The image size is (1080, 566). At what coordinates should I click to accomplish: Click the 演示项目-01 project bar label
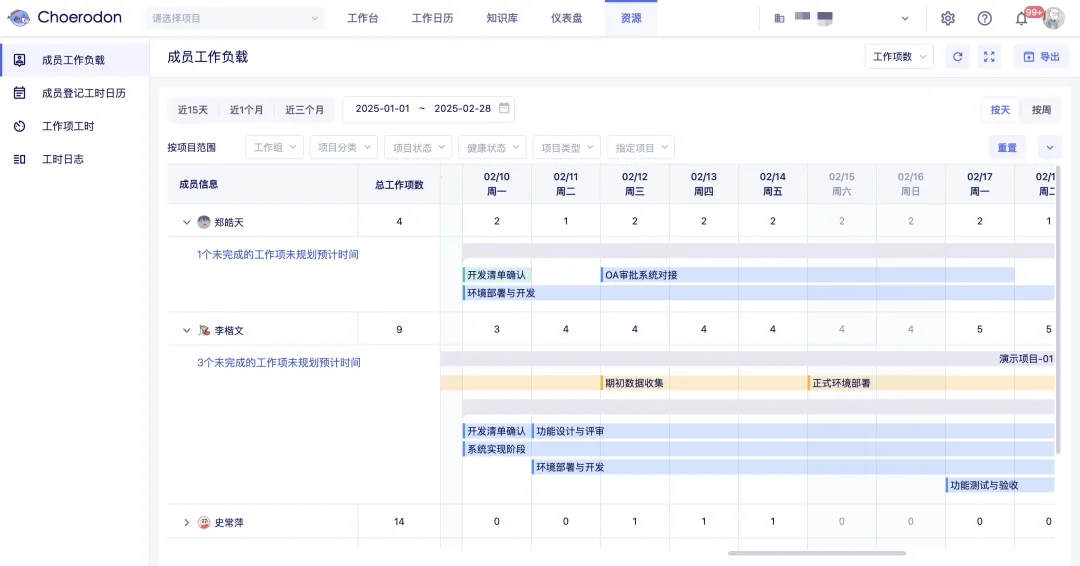click(x=1026, y=359)
